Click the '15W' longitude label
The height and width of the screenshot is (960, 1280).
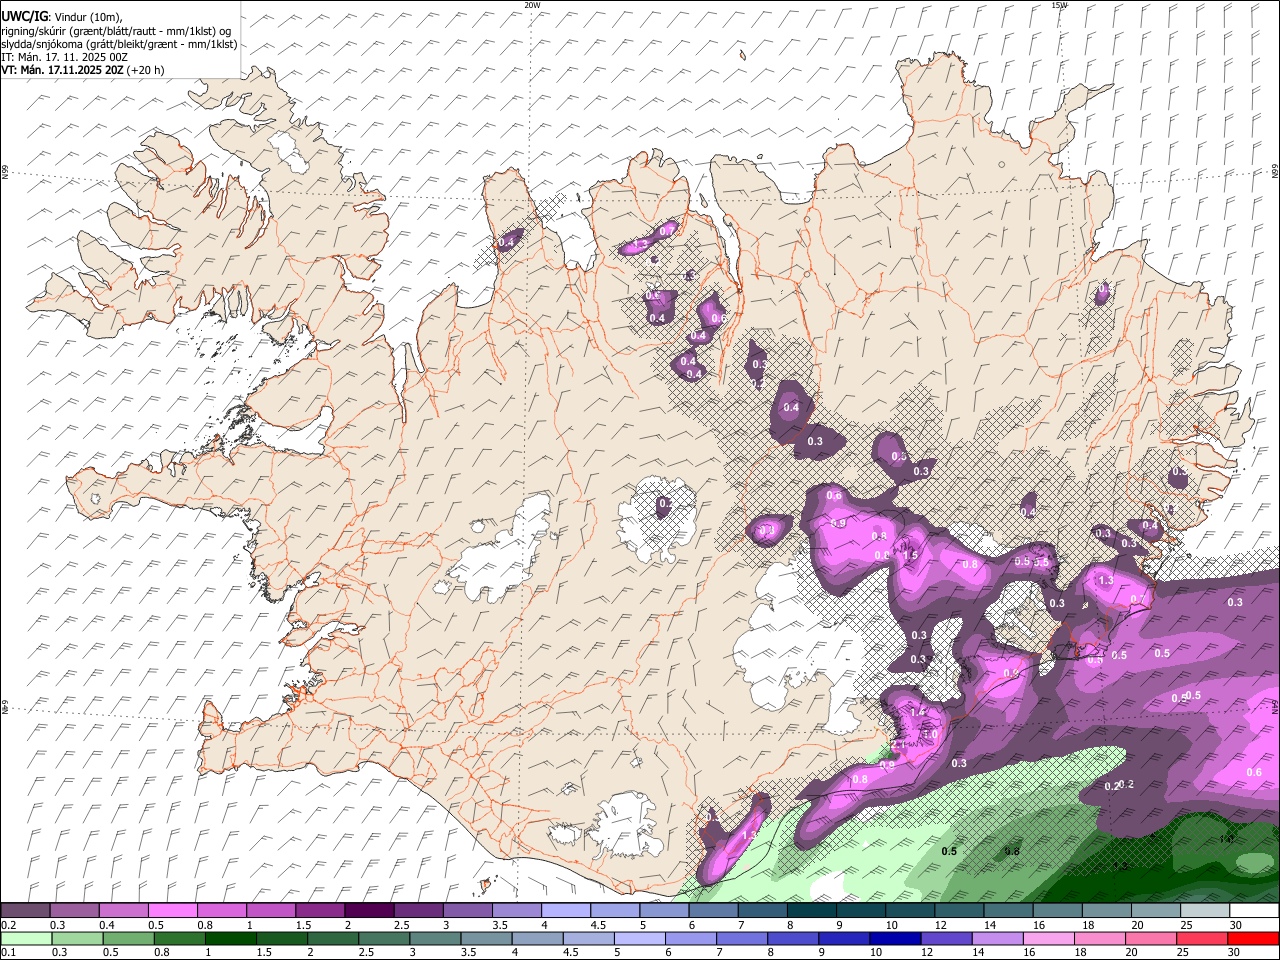point(1059,5)
